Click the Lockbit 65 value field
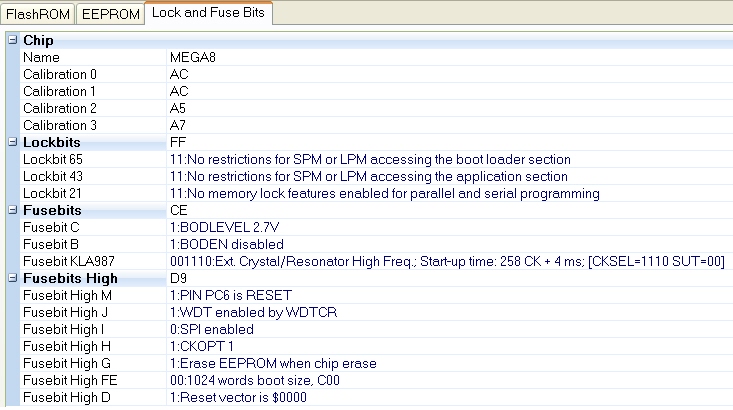This screenshot has width=733, height=410. coord(370,159)
